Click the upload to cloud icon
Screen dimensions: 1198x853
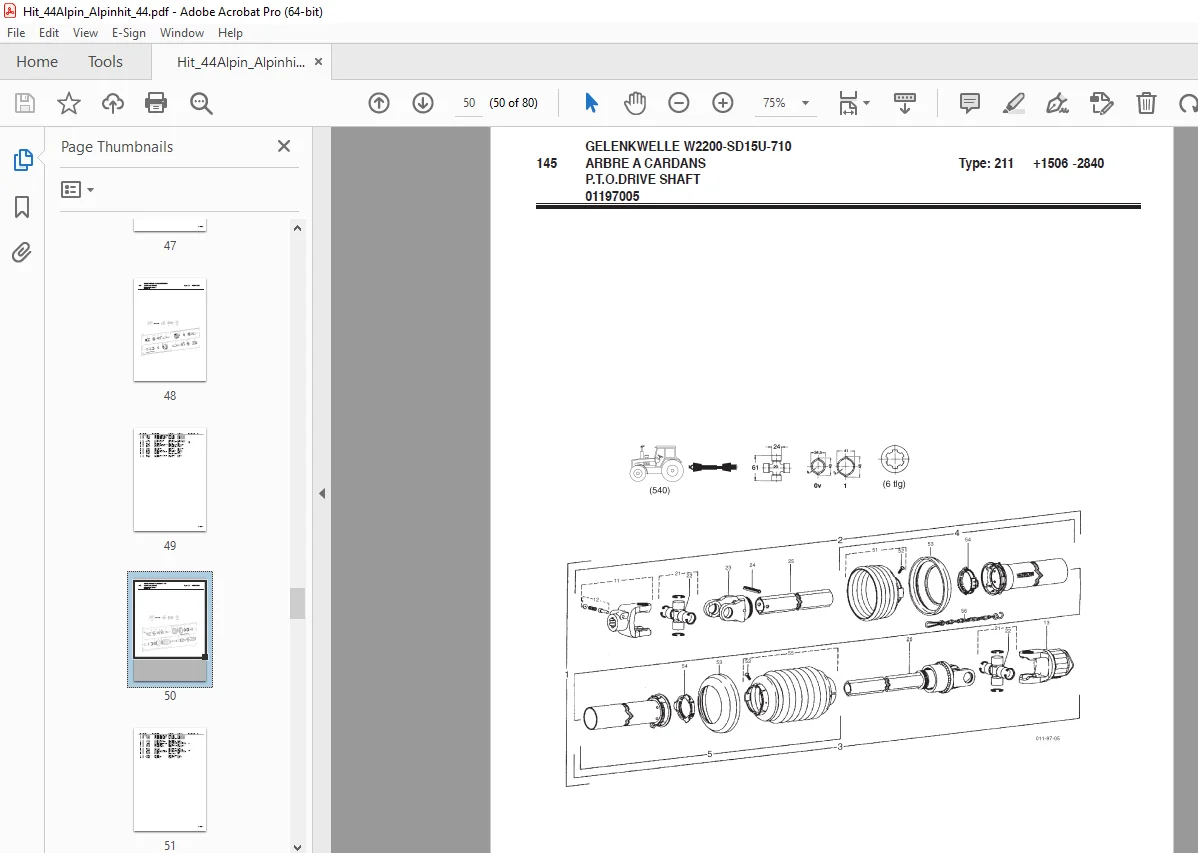[x=112, y=103]
